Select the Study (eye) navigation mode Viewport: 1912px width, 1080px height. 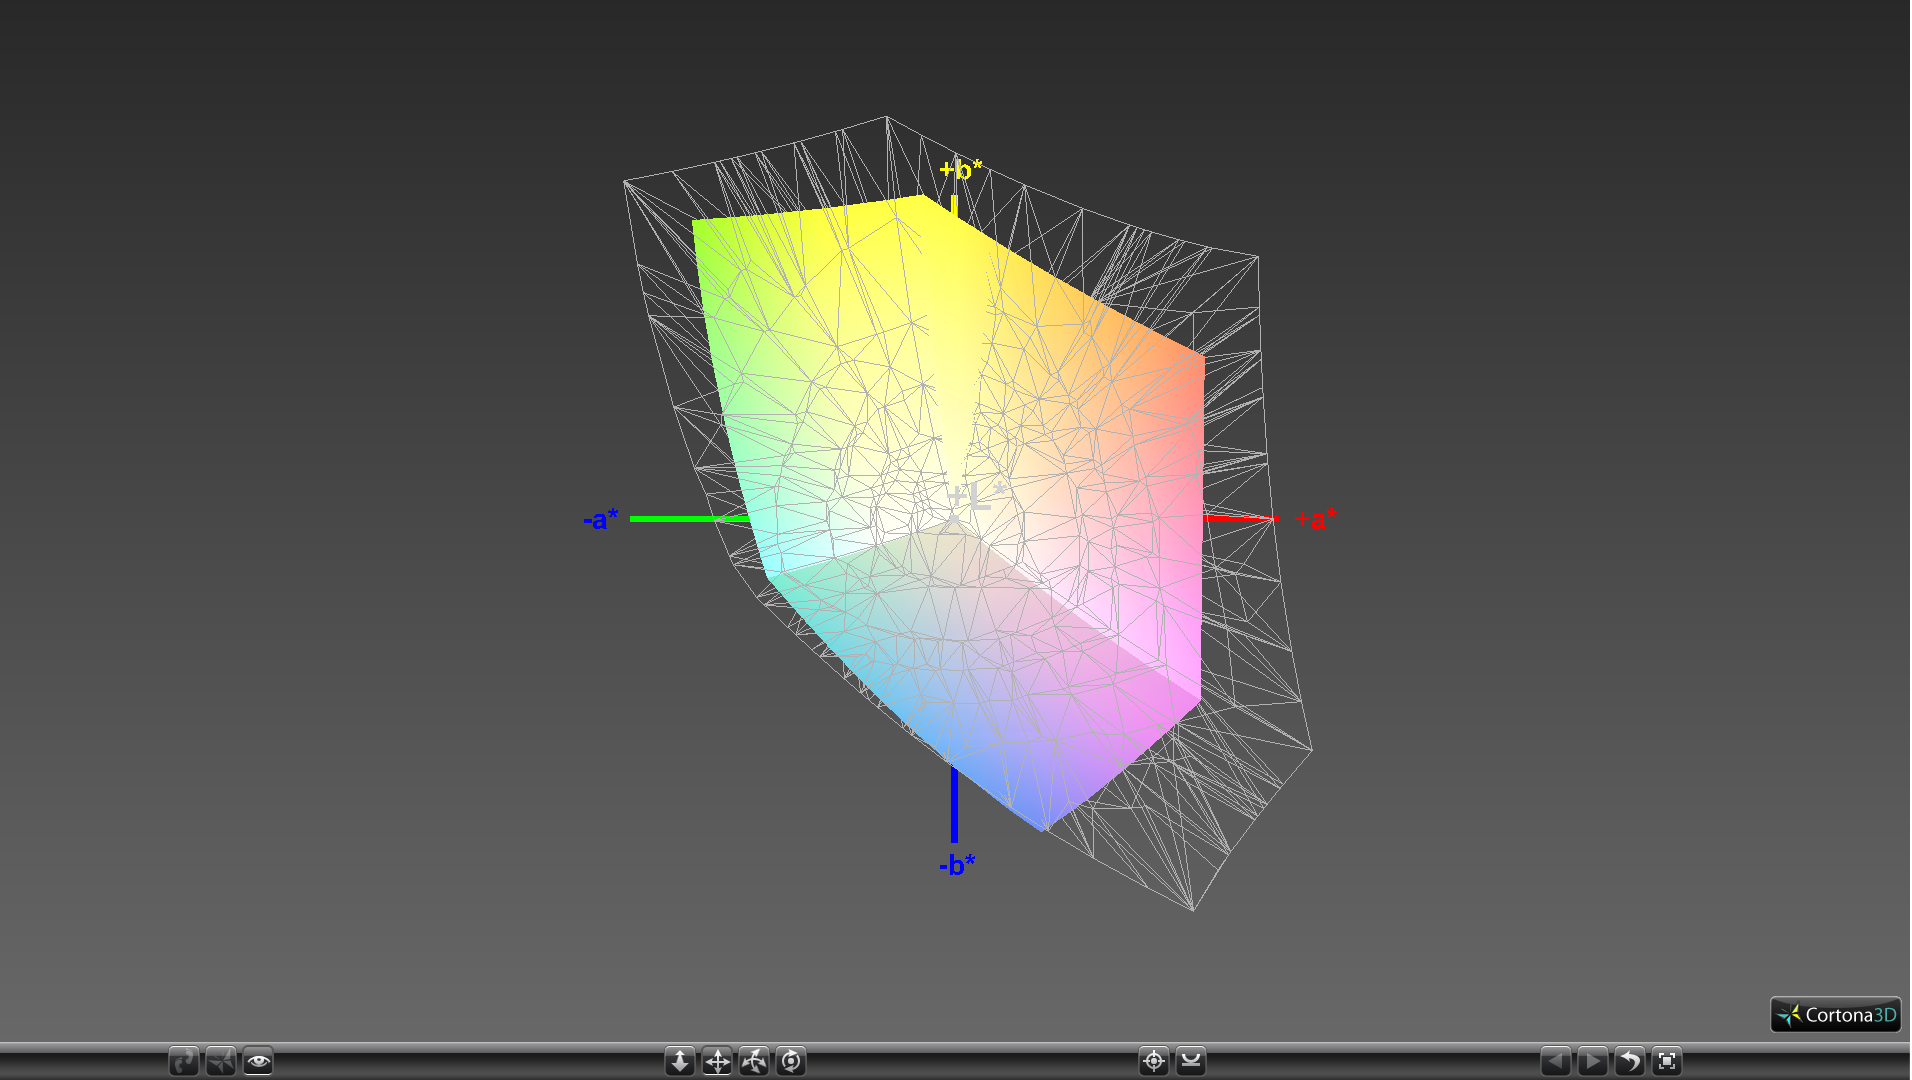pyautogui.click(x=258, y=1061)
